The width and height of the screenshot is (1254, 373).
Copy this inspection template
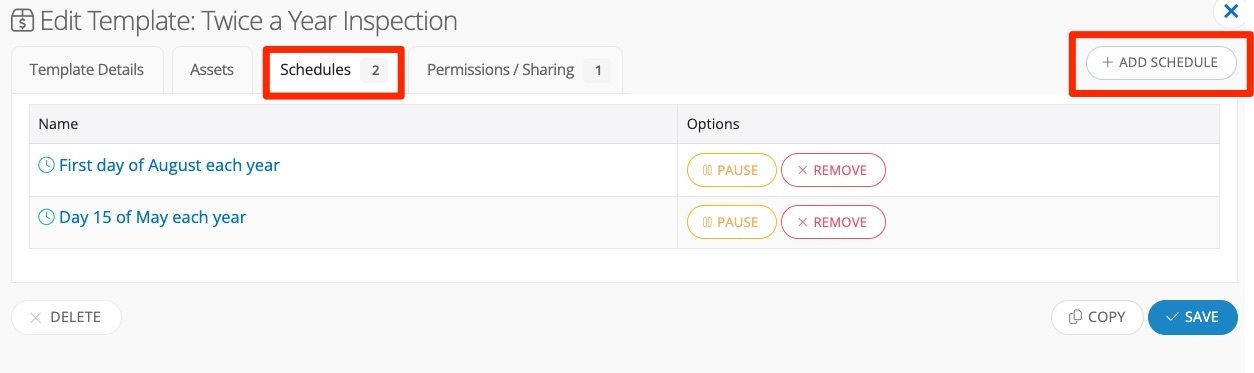click(x=1097, y=317)
